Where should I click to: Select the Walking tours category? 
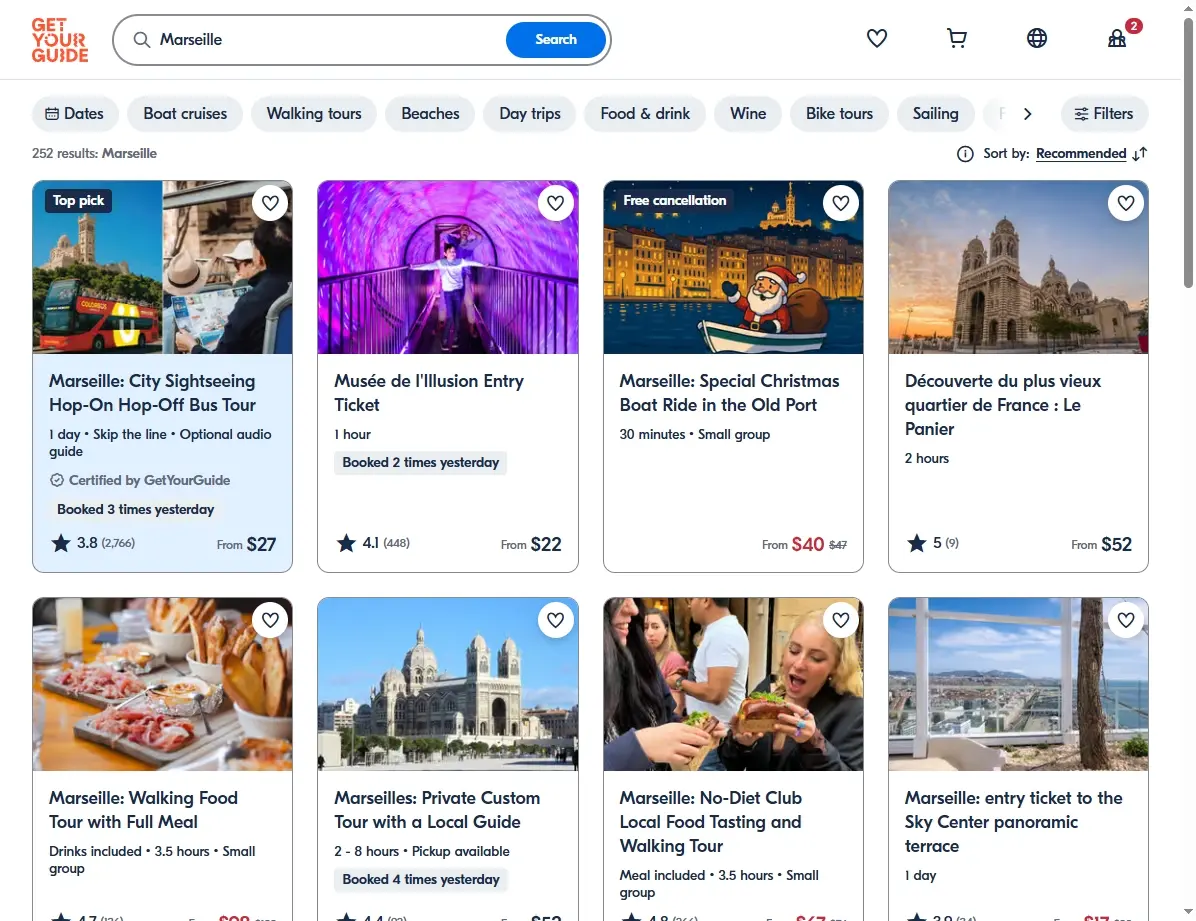pos(313,114)
